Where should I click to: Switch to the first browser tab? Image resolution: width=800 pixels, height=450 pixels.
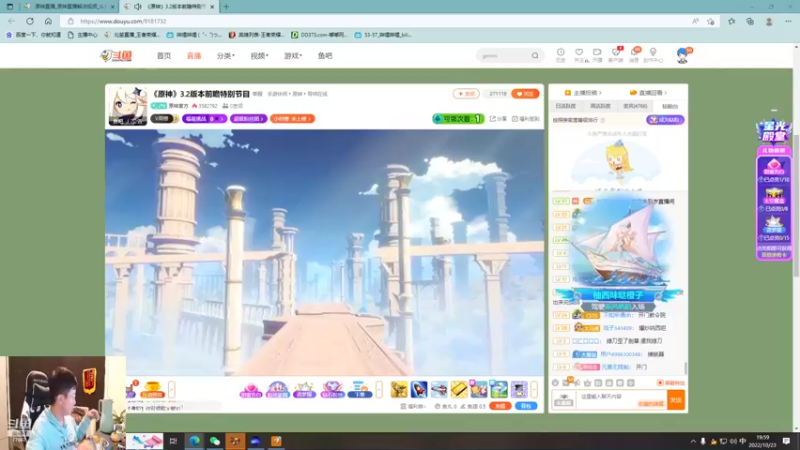point(69,7)
